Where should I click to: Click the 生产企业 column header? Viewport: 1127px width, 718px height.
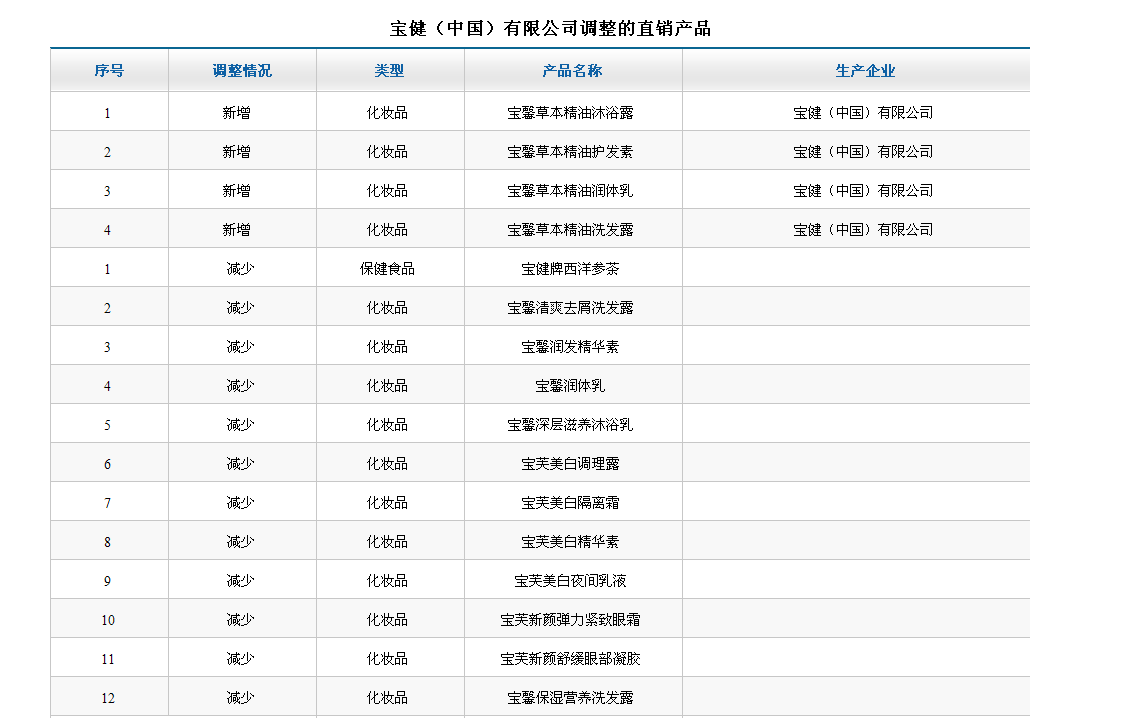pyautogui.click(x=865, y=71)
